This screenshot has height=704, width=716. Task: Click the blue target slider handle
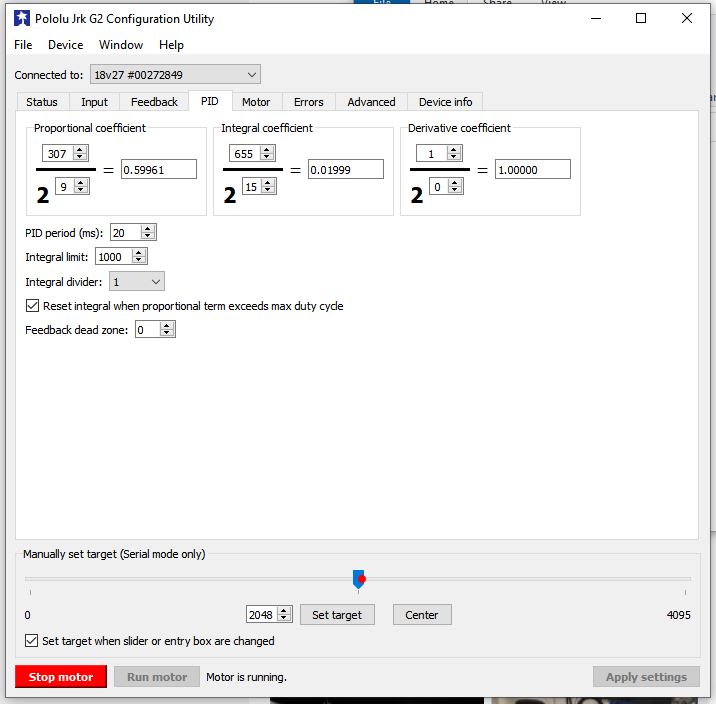coord(358,579)
